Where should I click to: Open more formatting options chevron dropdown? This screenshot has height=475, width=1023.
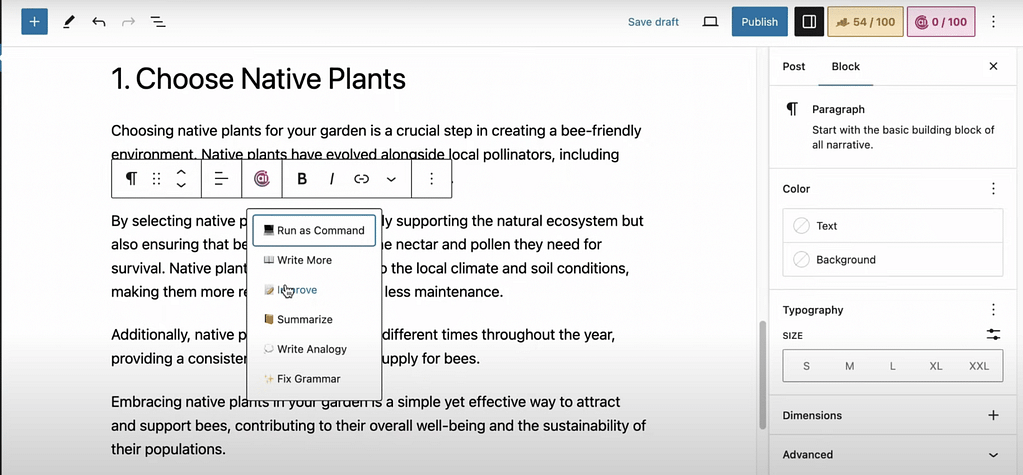pos(391,179)
